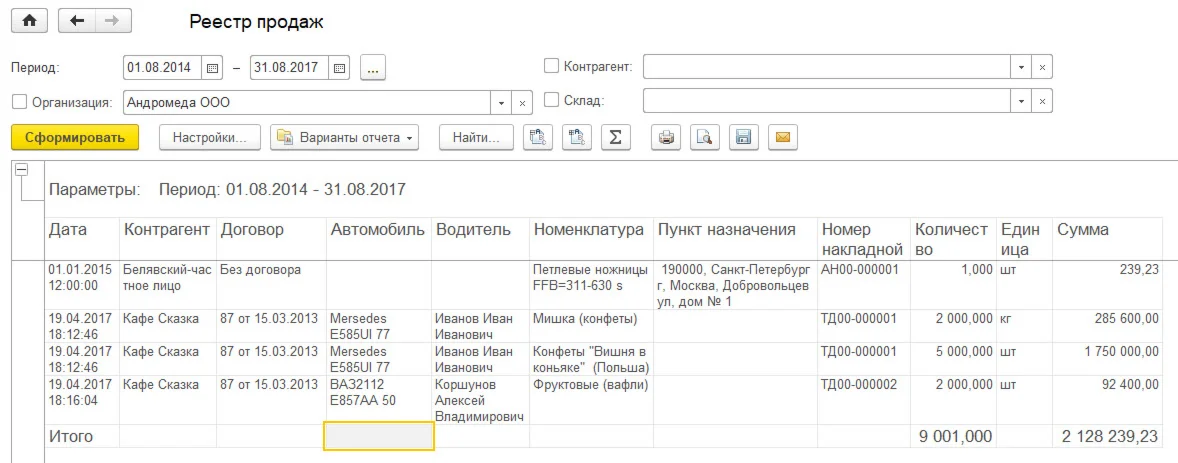Clear the Контрагент field
Viewport: 1178px width, 463px height.
(x=1042, y=68)
